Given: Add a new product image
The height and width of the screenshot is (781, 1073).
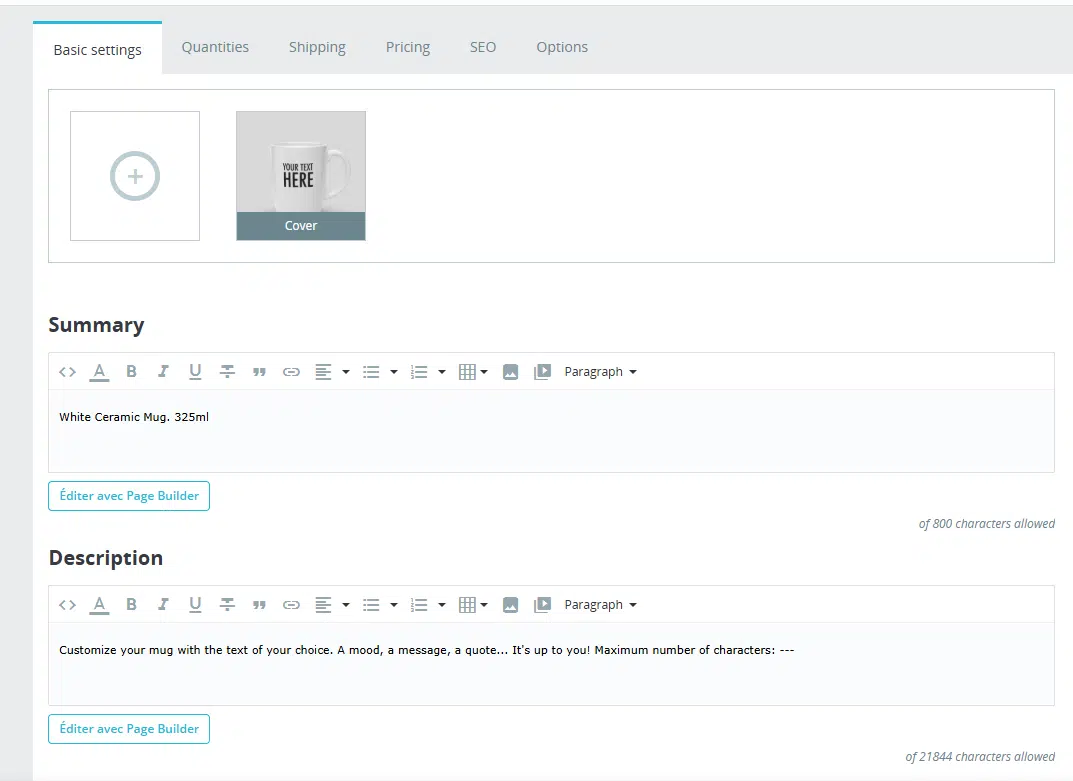Looking at the screenshot, I should 134,175.
